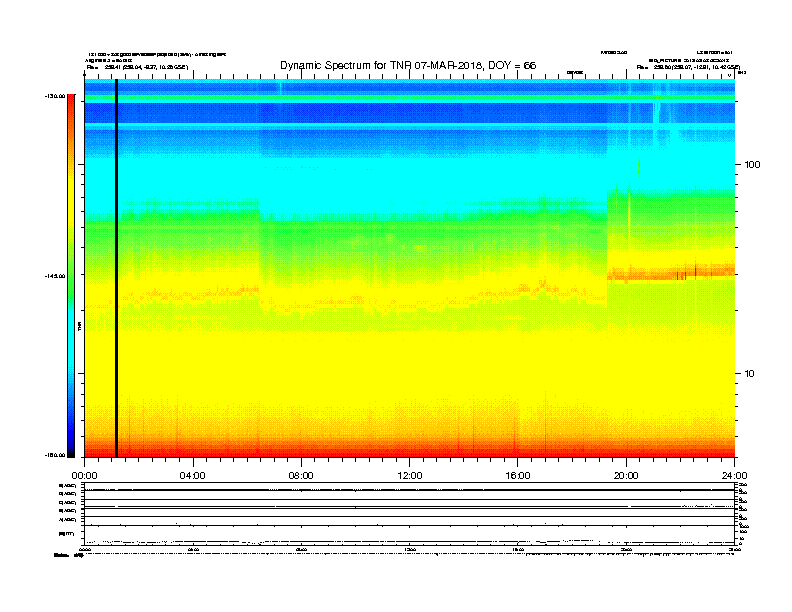
Task: Click the 100 frequency axis label
Action: coord(752,165)
